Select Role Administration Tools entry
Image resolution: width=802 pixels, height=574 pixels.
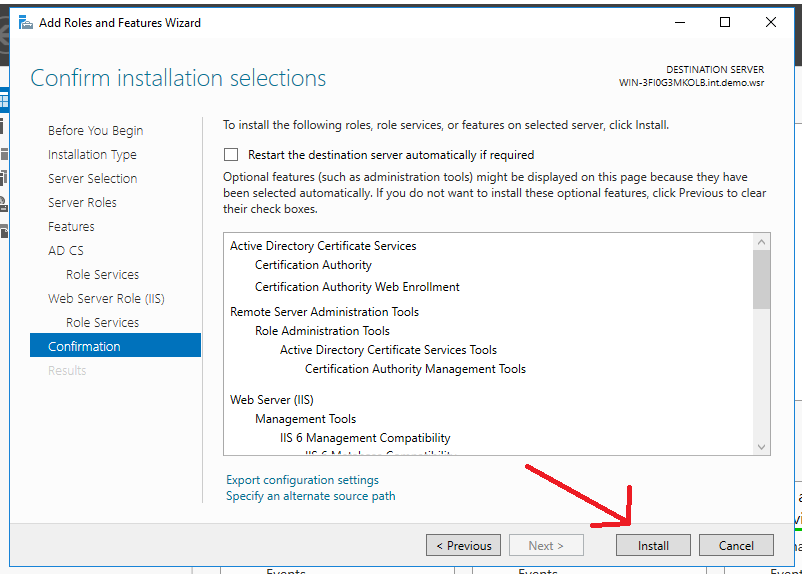322,331
